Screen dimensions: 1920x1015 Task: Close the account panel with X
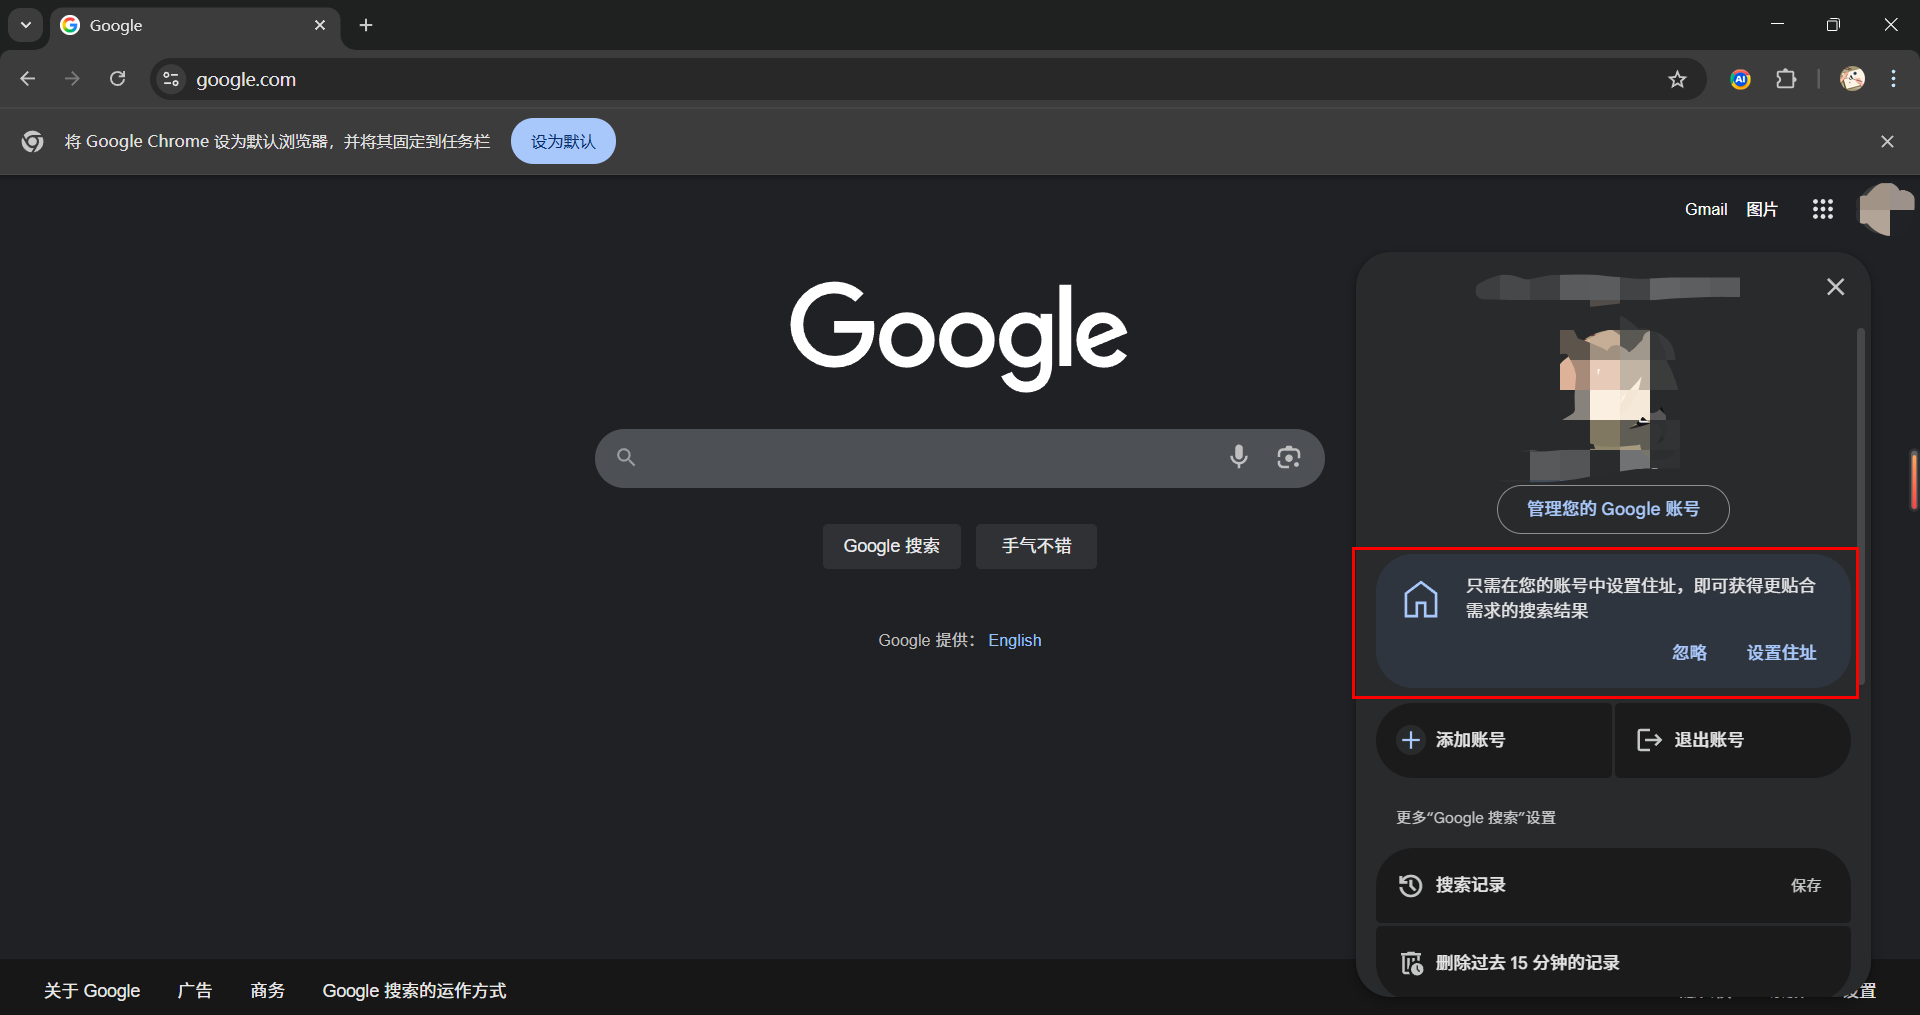click(1836, 287)
